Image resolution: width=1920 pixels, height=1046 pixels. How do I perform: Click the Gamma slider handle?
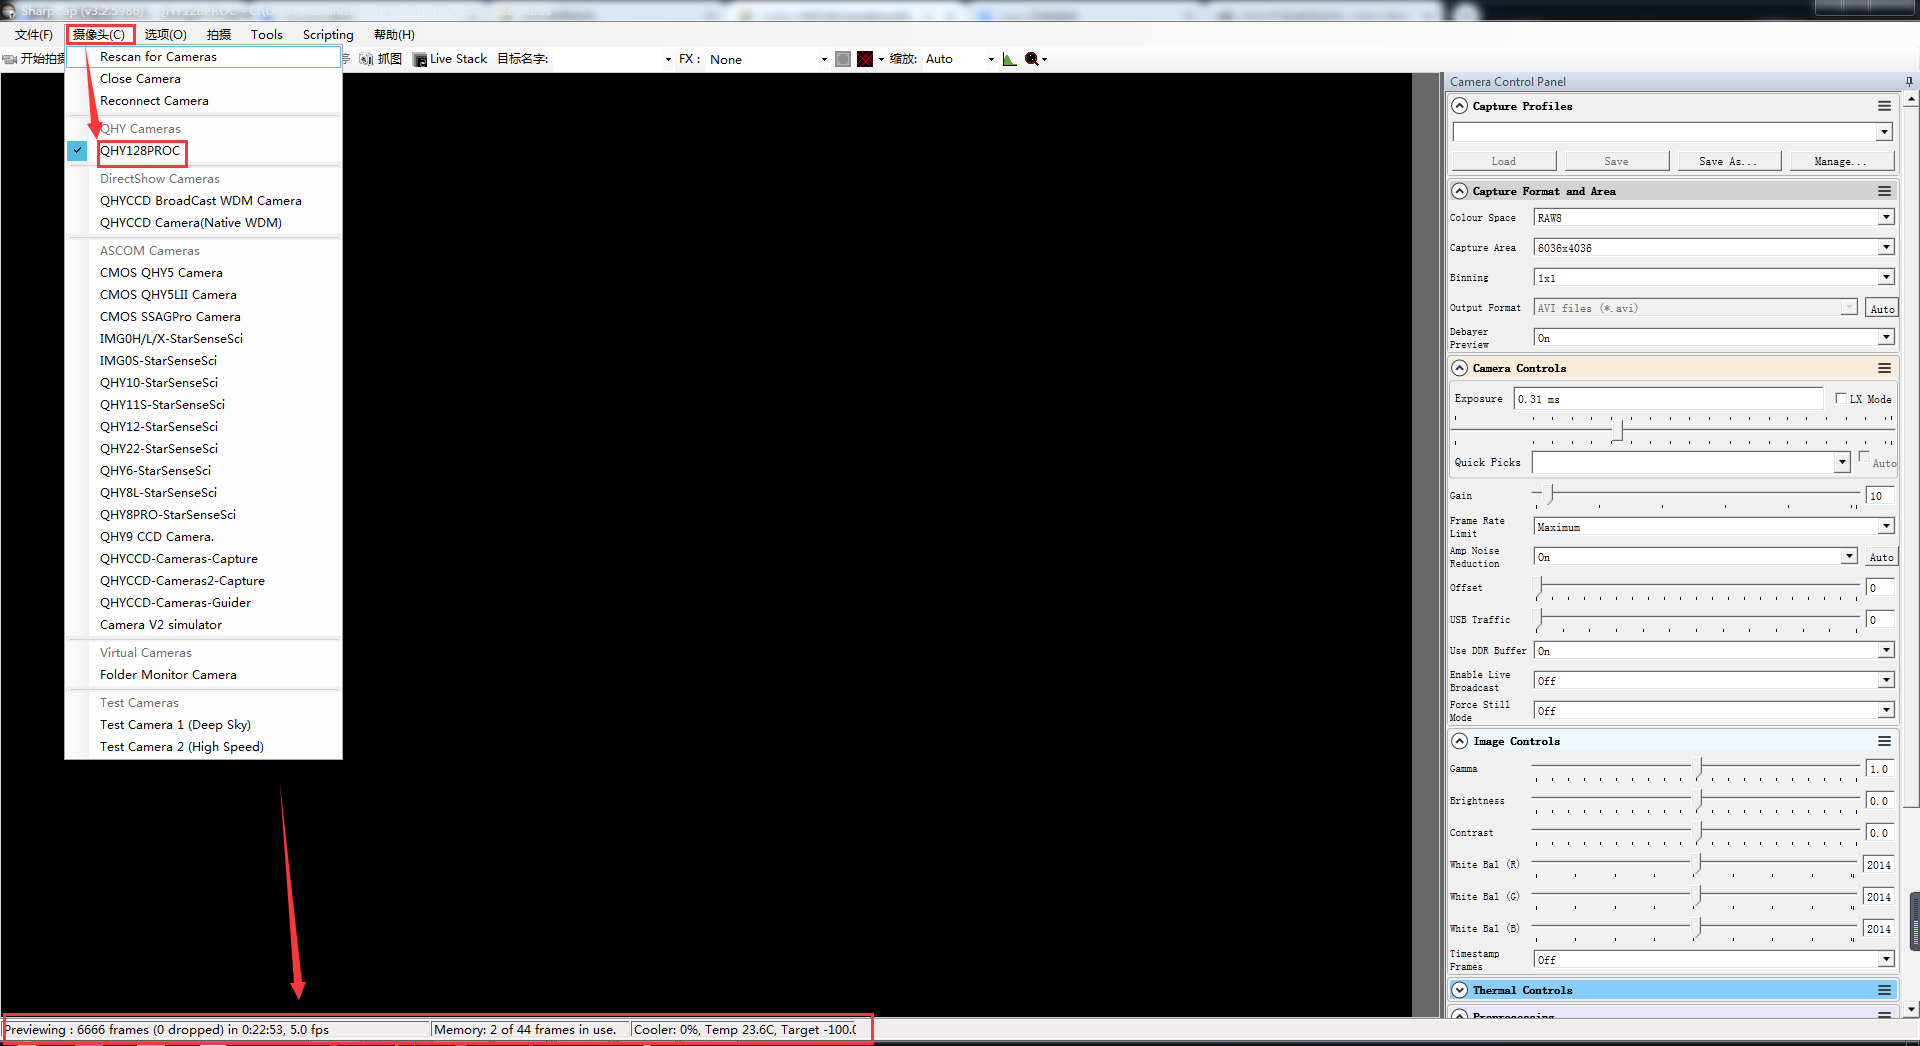pos(1698,768)
